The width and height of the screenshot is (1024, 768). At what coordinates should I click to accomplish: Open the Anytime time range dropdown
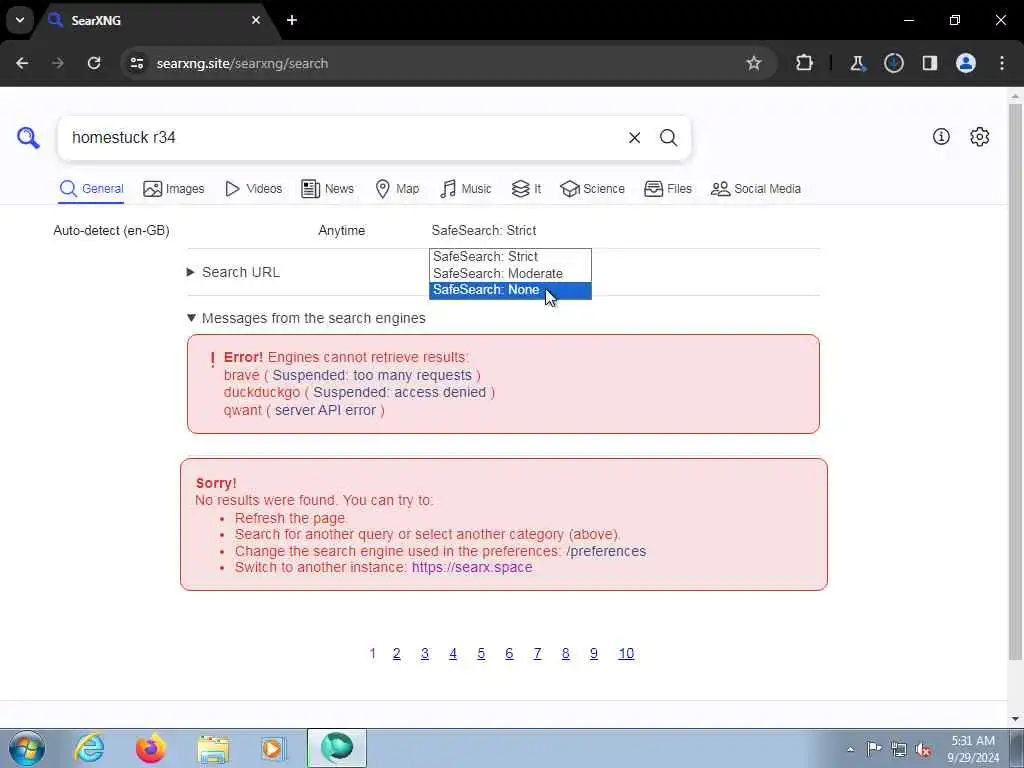point(342,231)
